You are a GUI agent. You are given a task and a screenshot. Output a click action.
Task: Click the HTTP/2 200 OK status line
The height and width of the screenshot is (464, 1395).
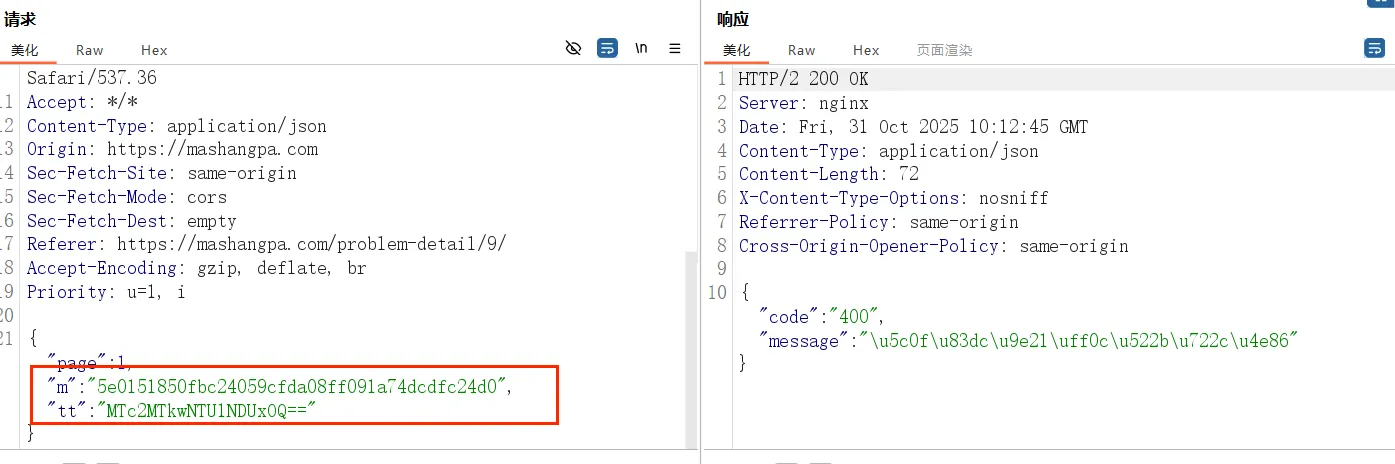803,79
